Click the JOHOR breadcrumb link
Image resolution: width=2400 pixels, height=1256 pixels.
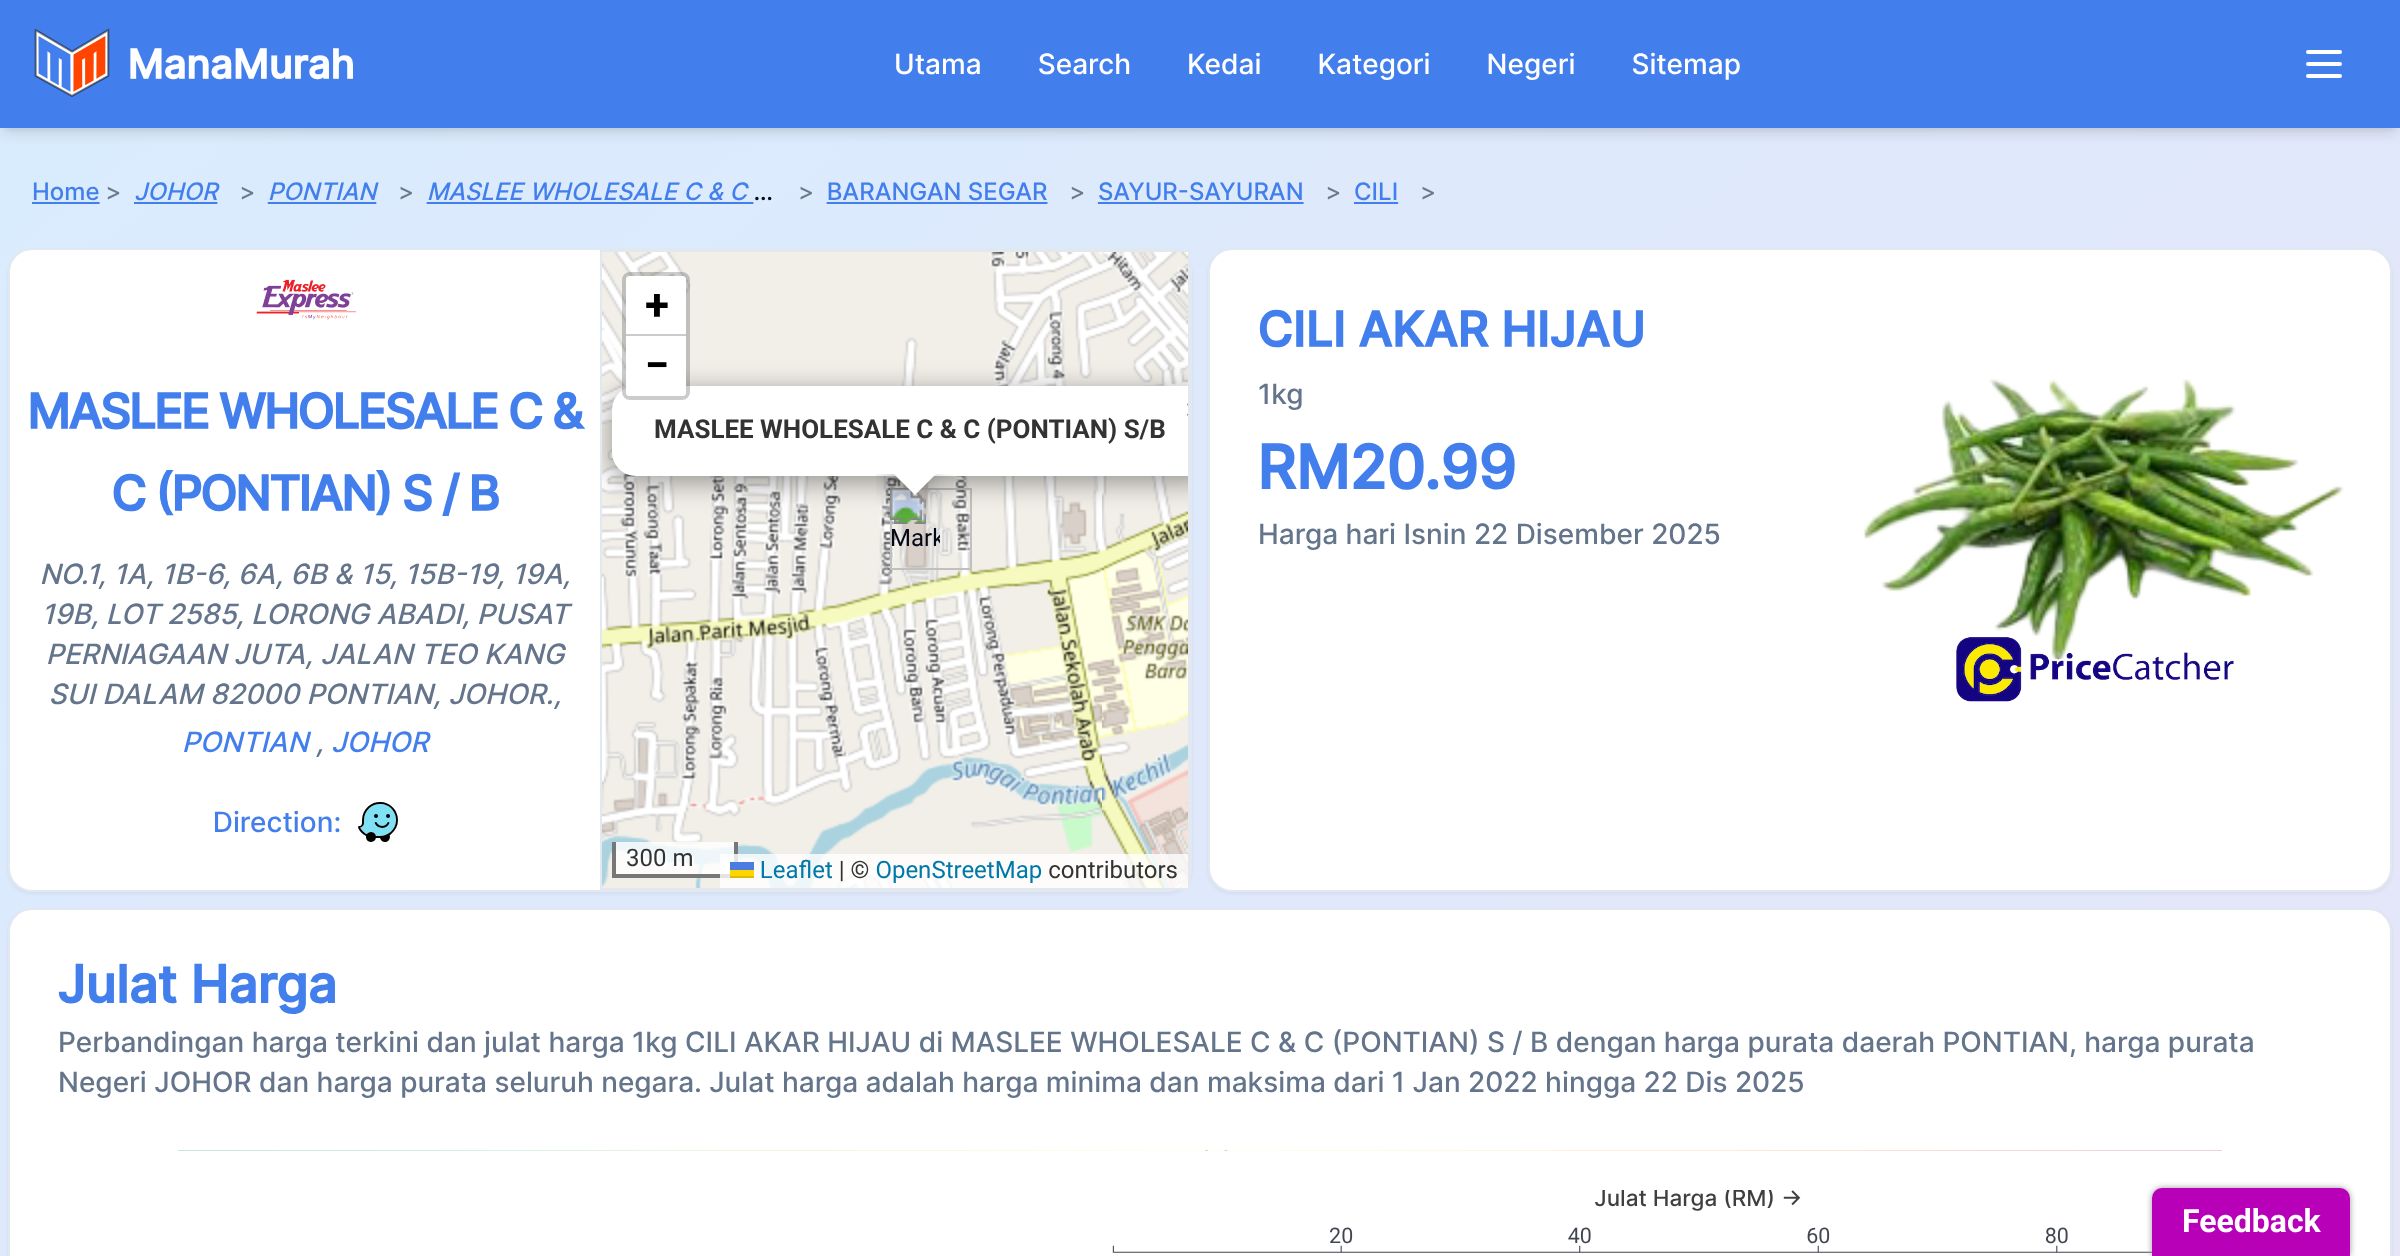177,191
